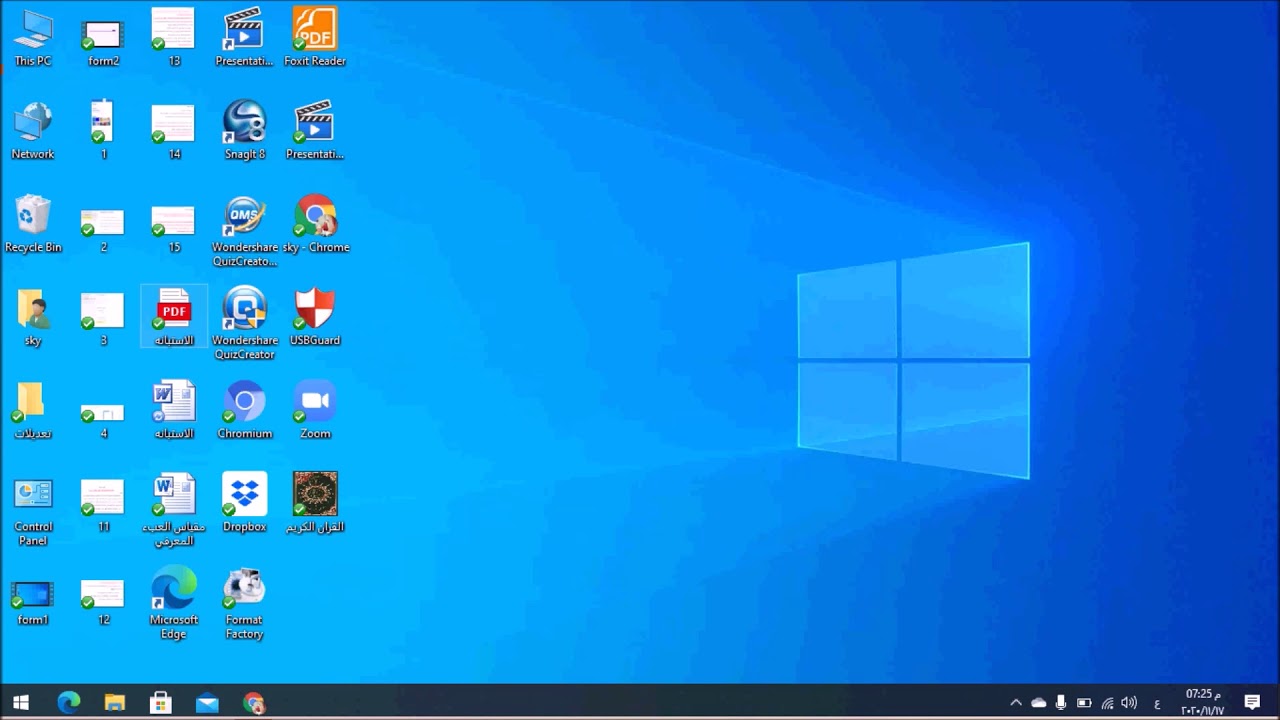Viewport: 1280px width, 720px height.
Task: Select the desktop file named 14
Action: (x=174, y=131)
